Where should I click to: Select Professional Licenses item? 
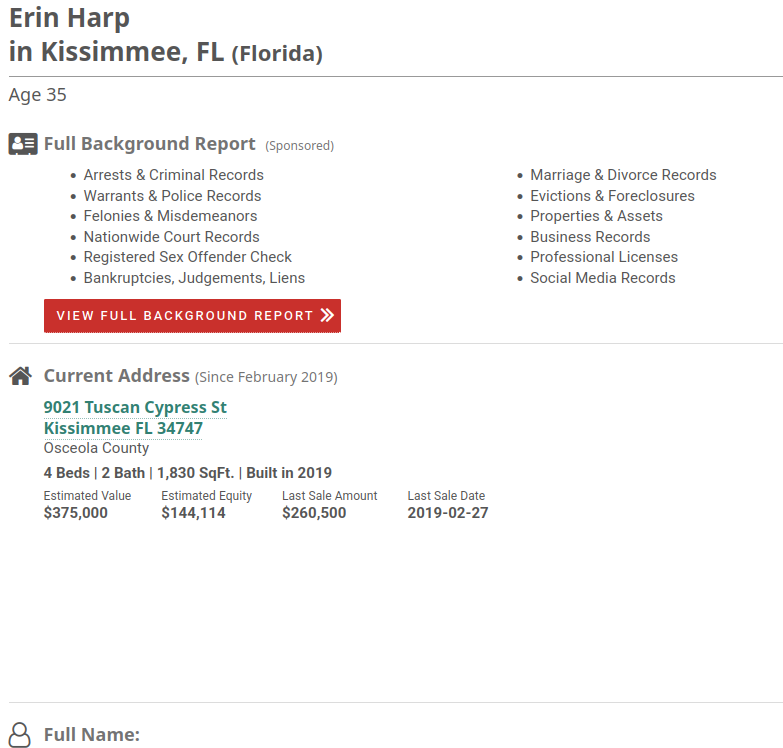click(x=604, y=257)
